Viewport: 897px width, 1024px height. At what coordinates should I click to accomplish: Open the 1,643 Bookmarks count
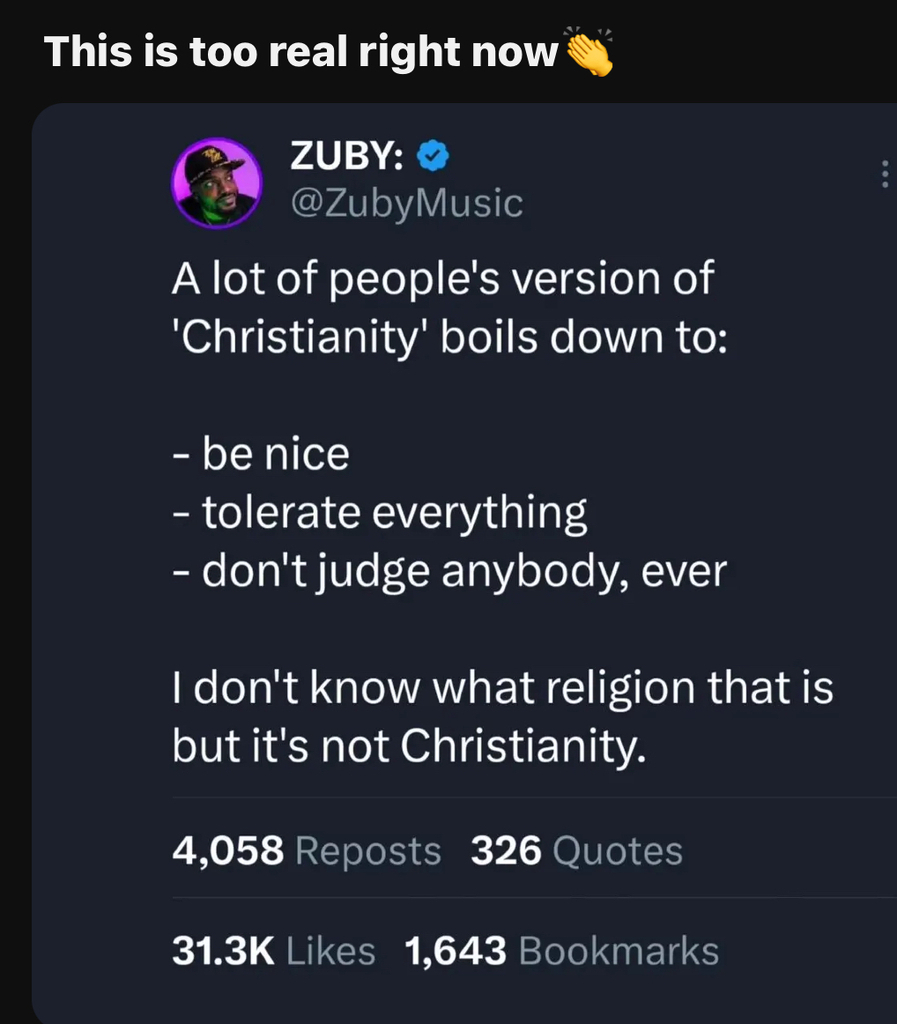562,951
